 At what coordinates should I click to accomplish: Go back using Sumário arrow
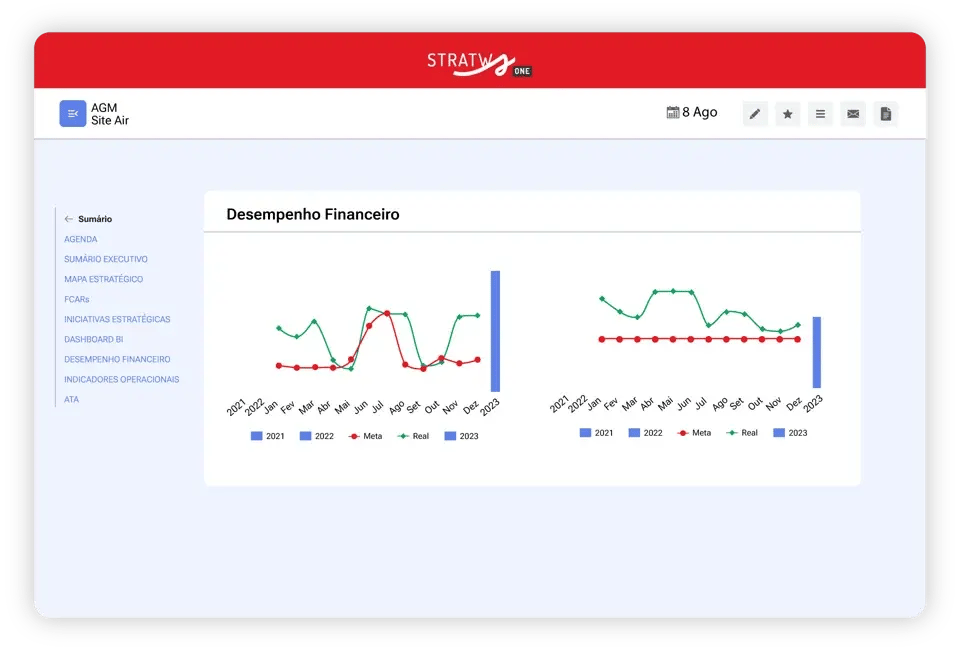pyautogui.click(x=69, y=219)
